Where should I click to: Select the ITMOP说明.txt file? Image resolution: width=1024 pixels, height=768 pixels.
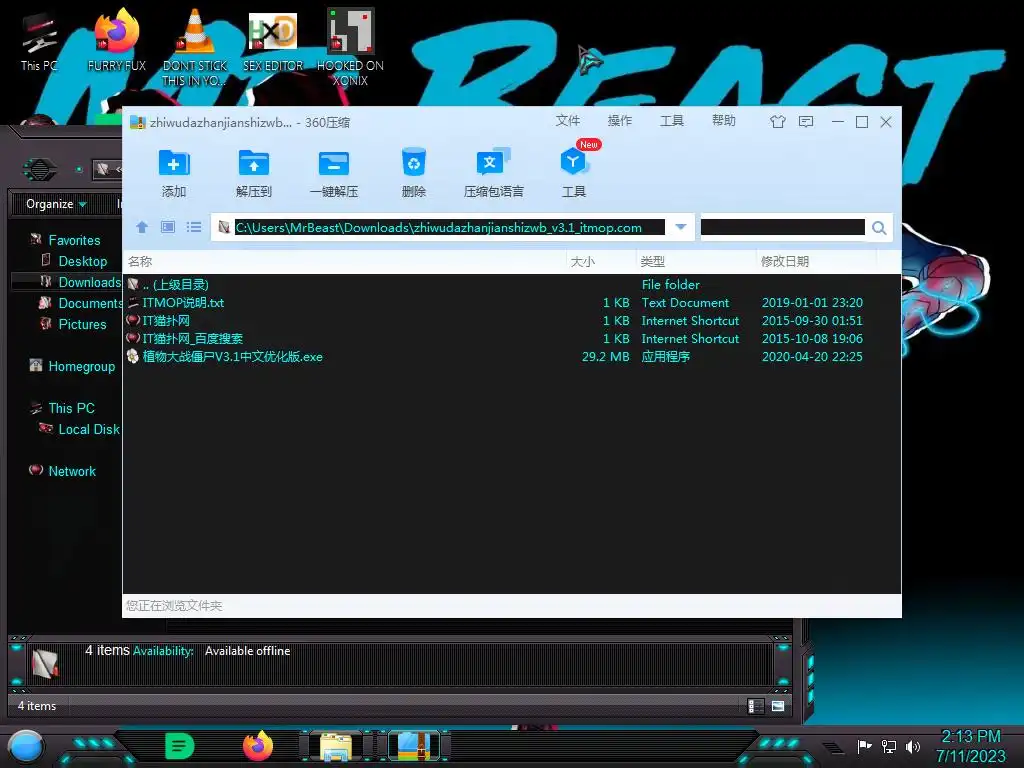[512, 302]
